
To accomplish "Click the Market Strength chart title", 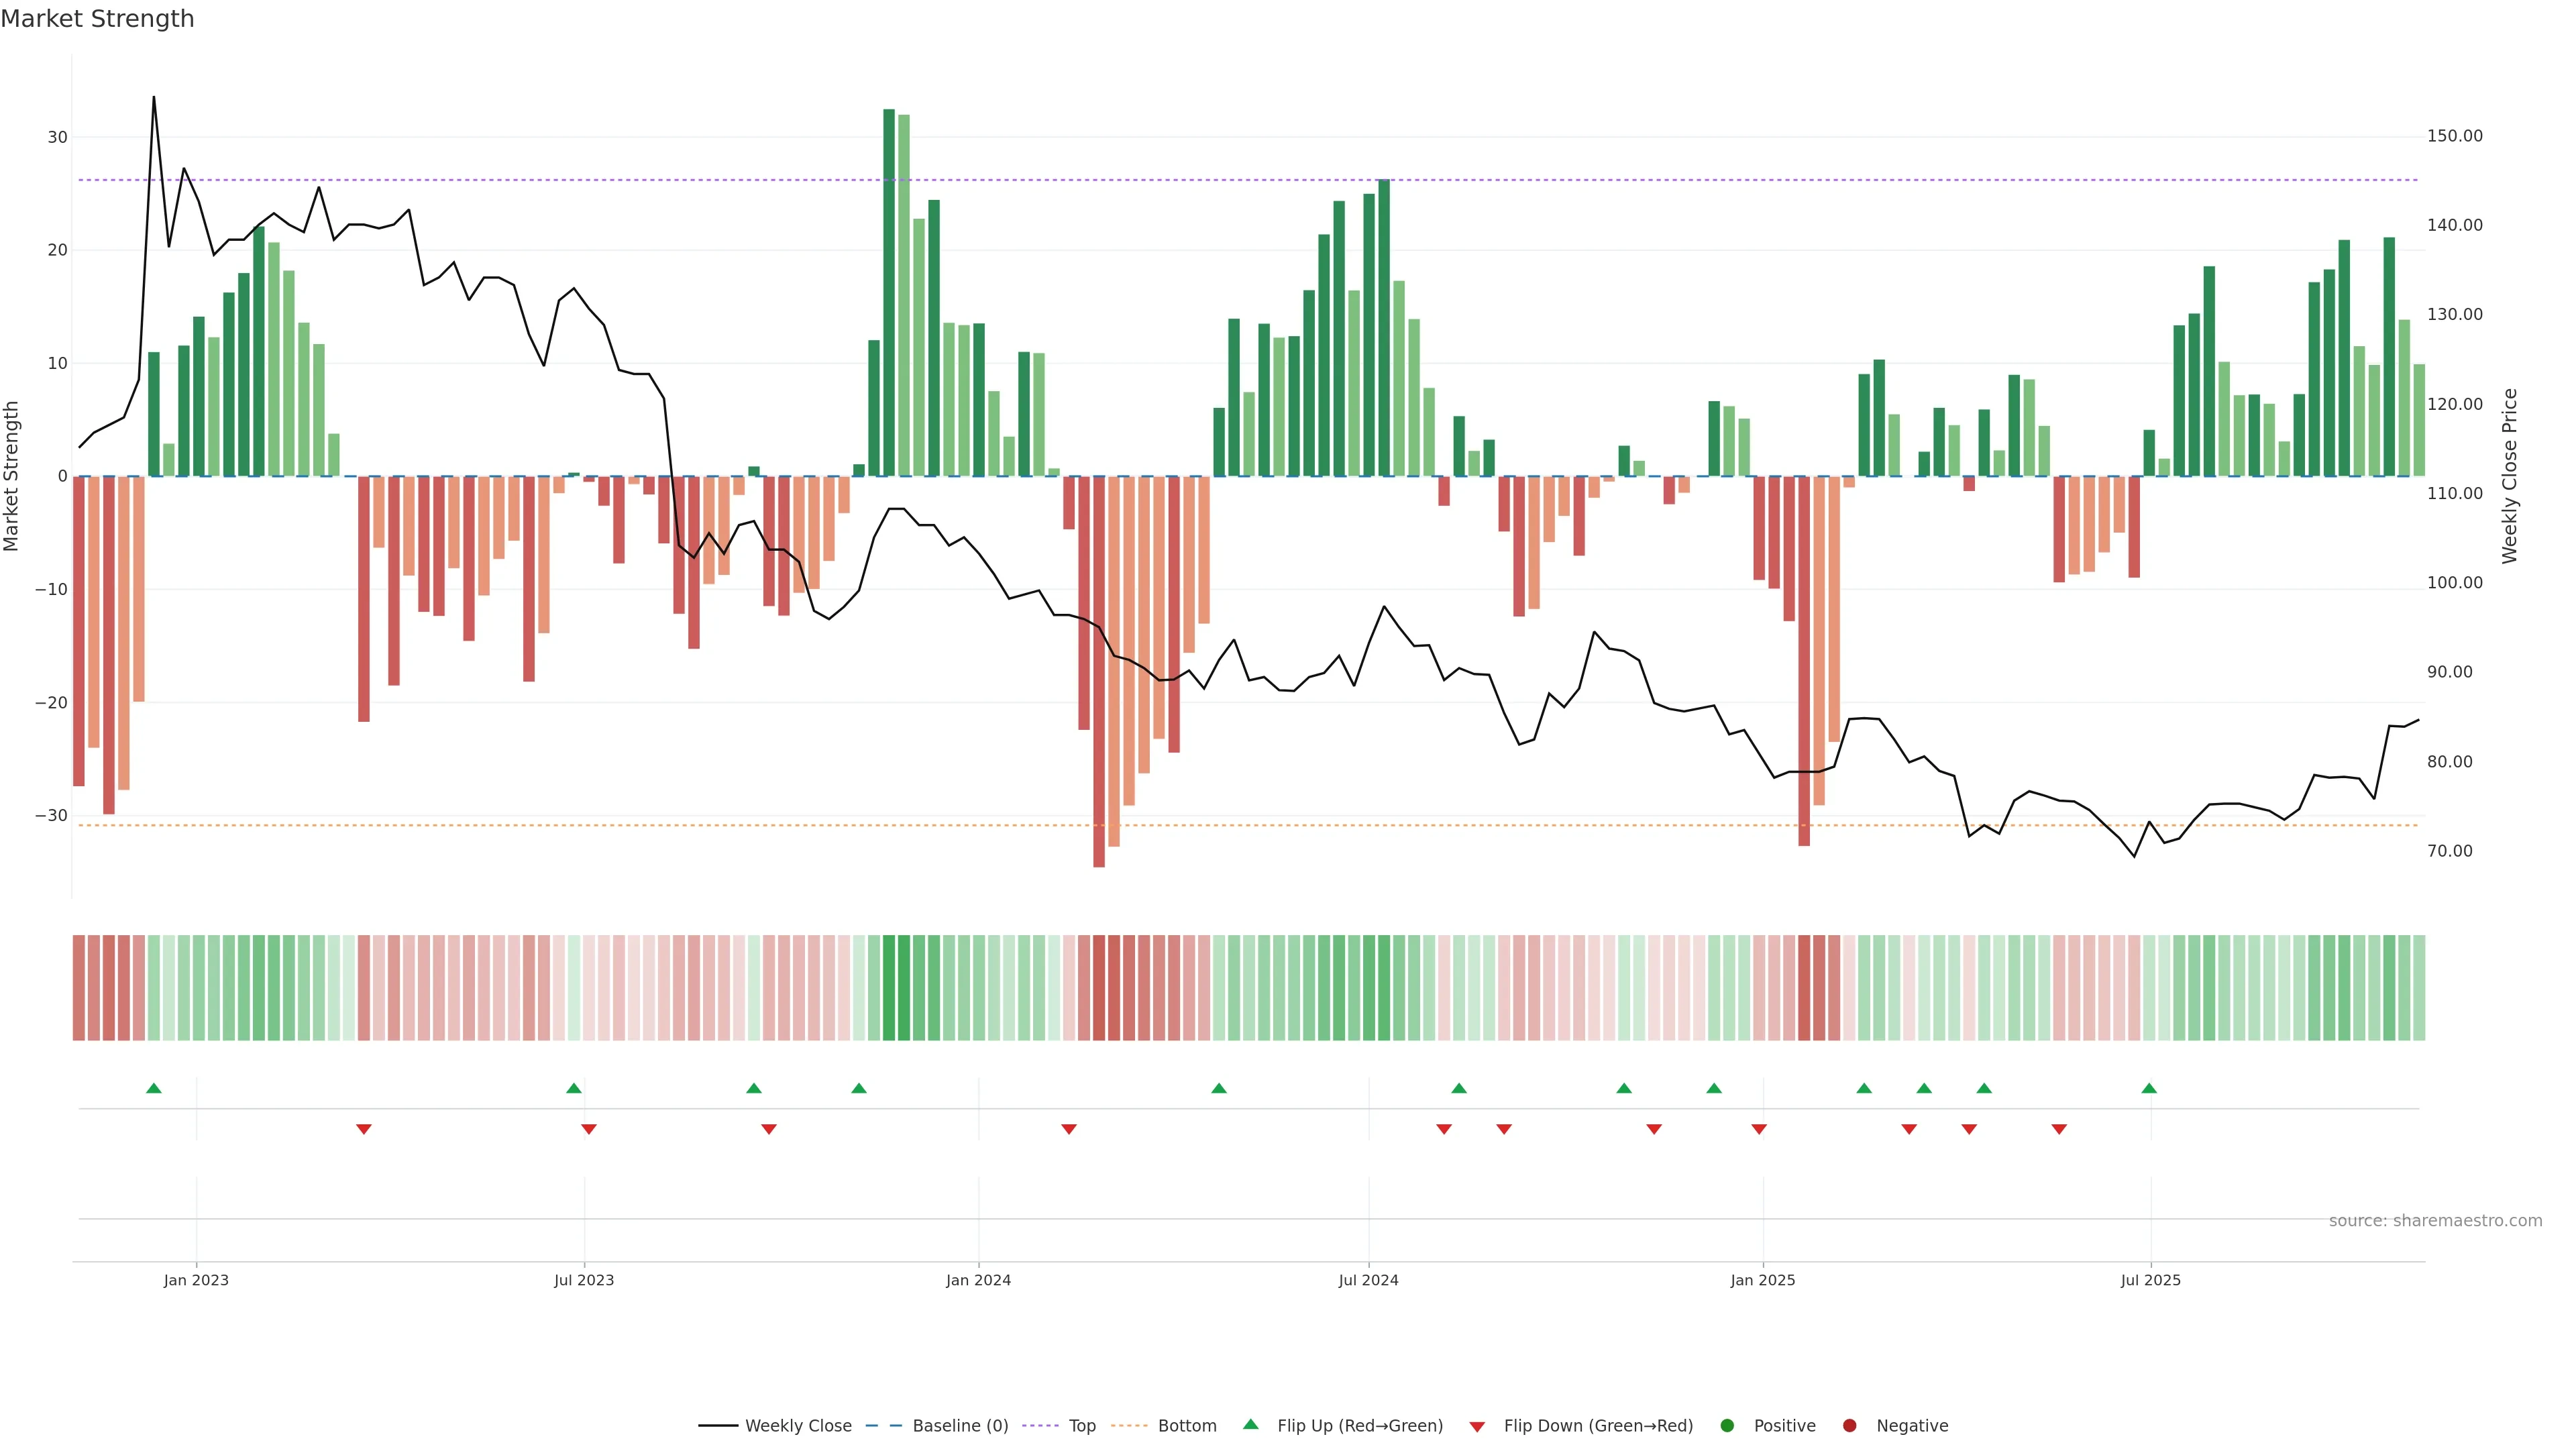I will tap(97, 19).
